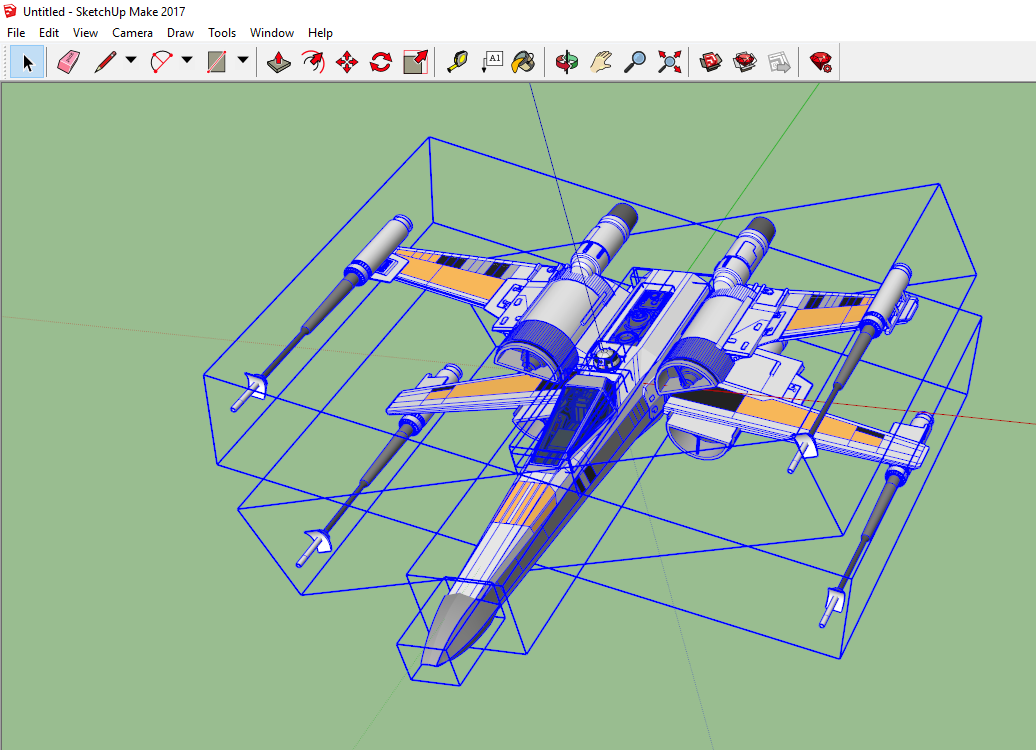The image size is (1036, 750).
Task: Open the Extension Warehouse
Action: 745,62
